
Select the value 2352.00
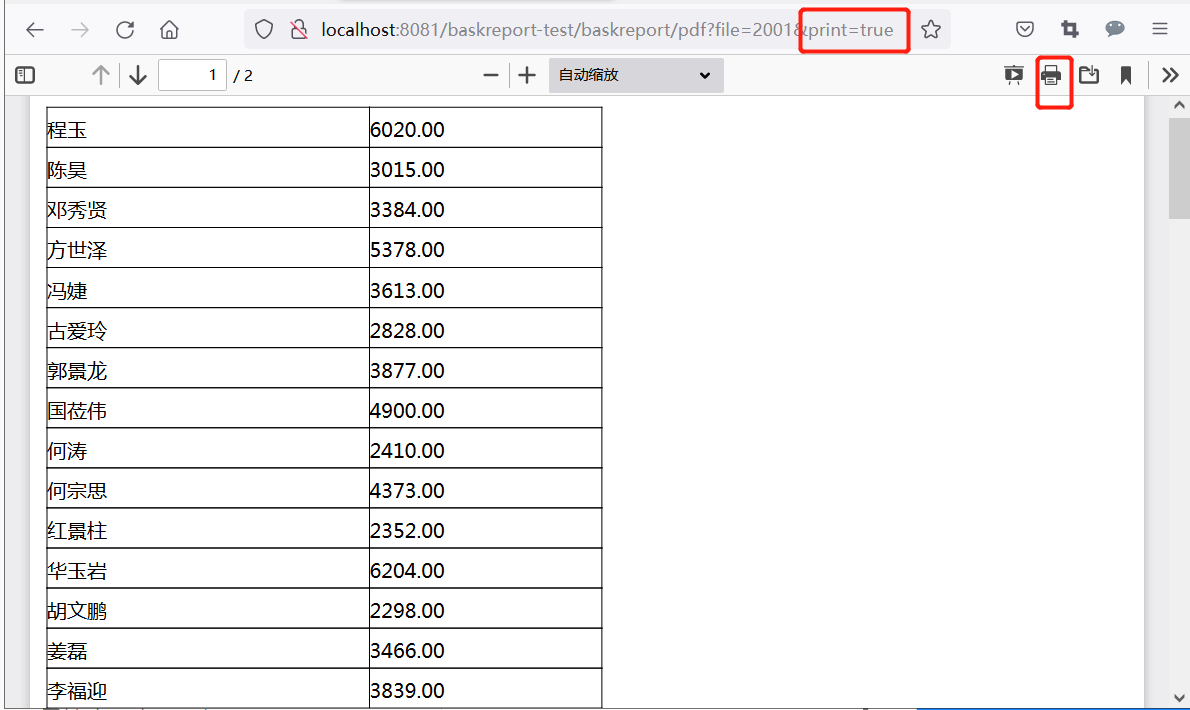click(x=408, y=532)
